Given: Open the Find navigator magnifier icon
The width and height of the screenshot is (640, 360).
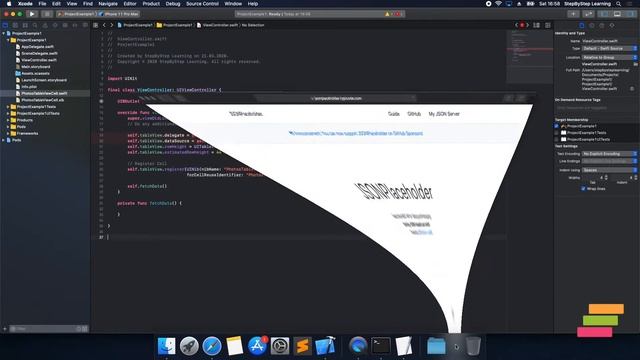Looking at the screenshot, I should click(x=35, y=25).
